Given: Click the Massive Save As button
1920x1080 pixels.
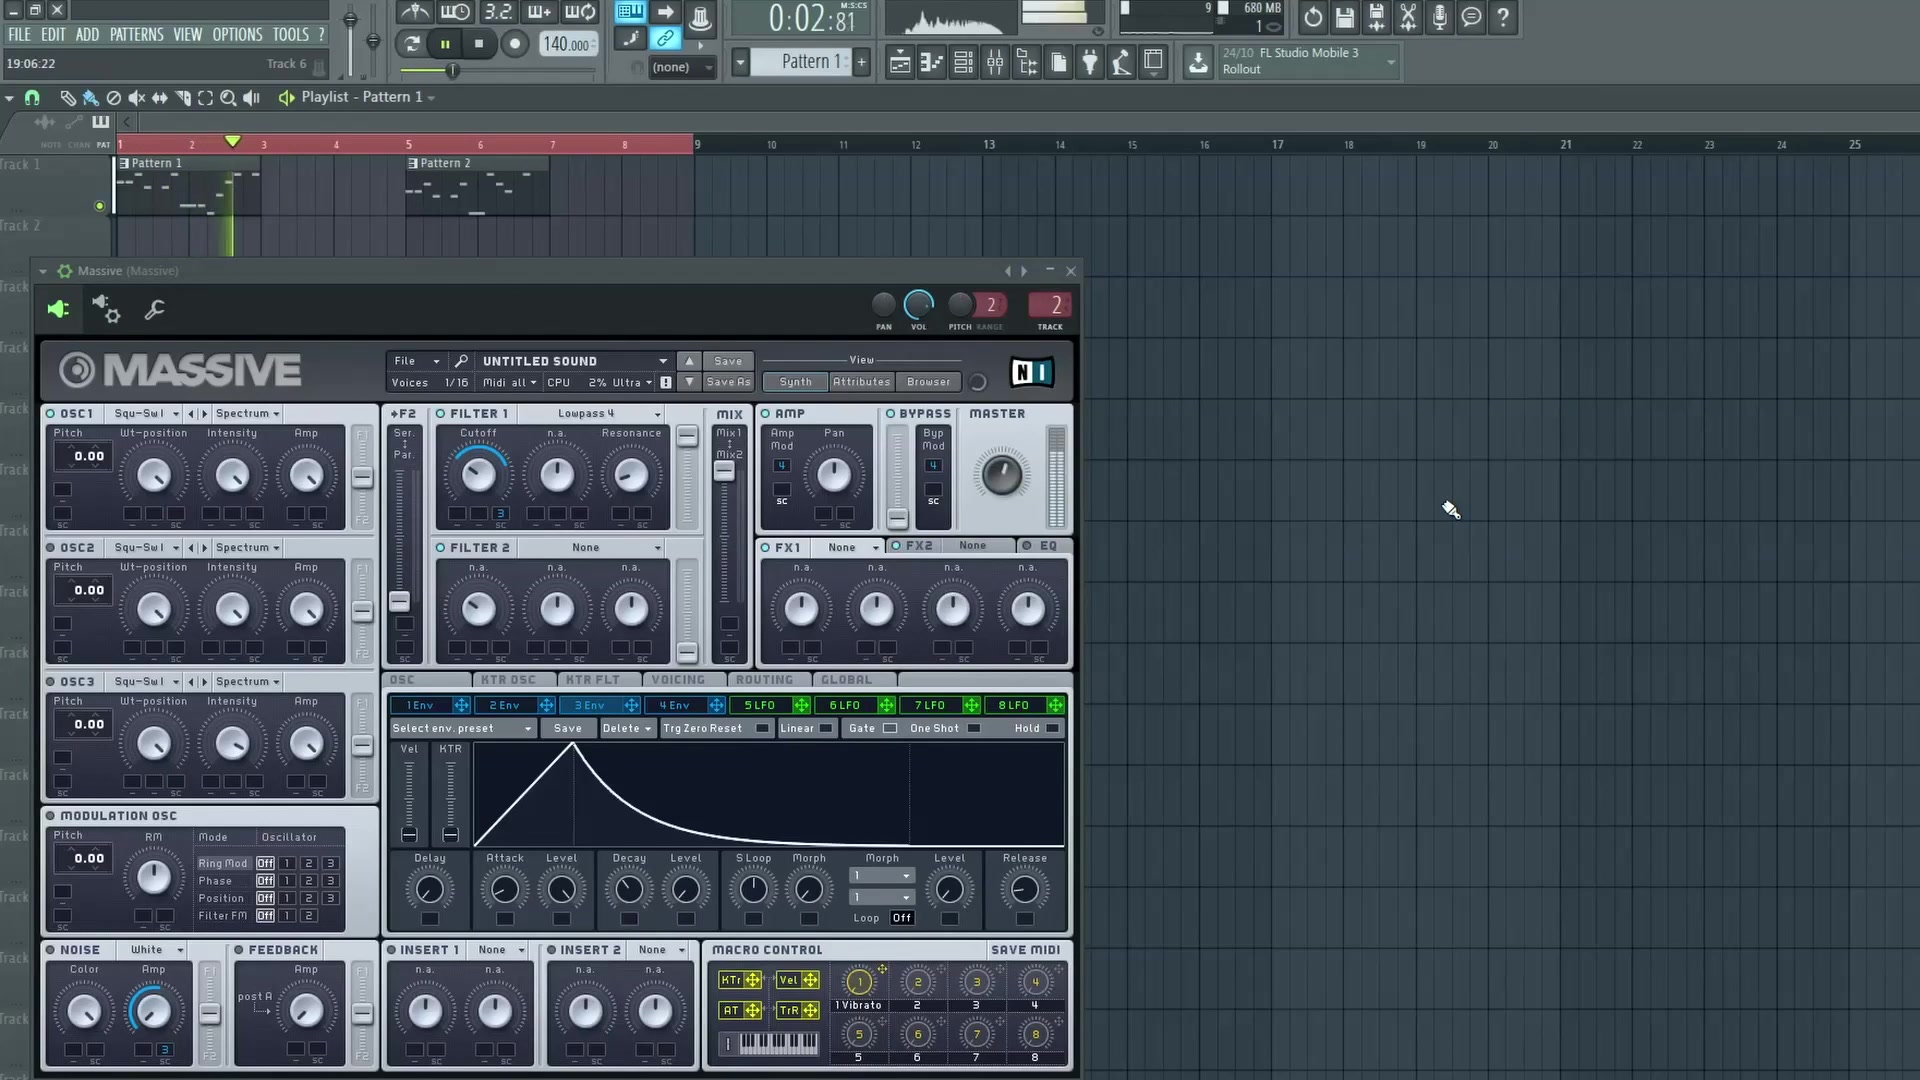Looking at the screenshot, I should click(x=728, y=382).
